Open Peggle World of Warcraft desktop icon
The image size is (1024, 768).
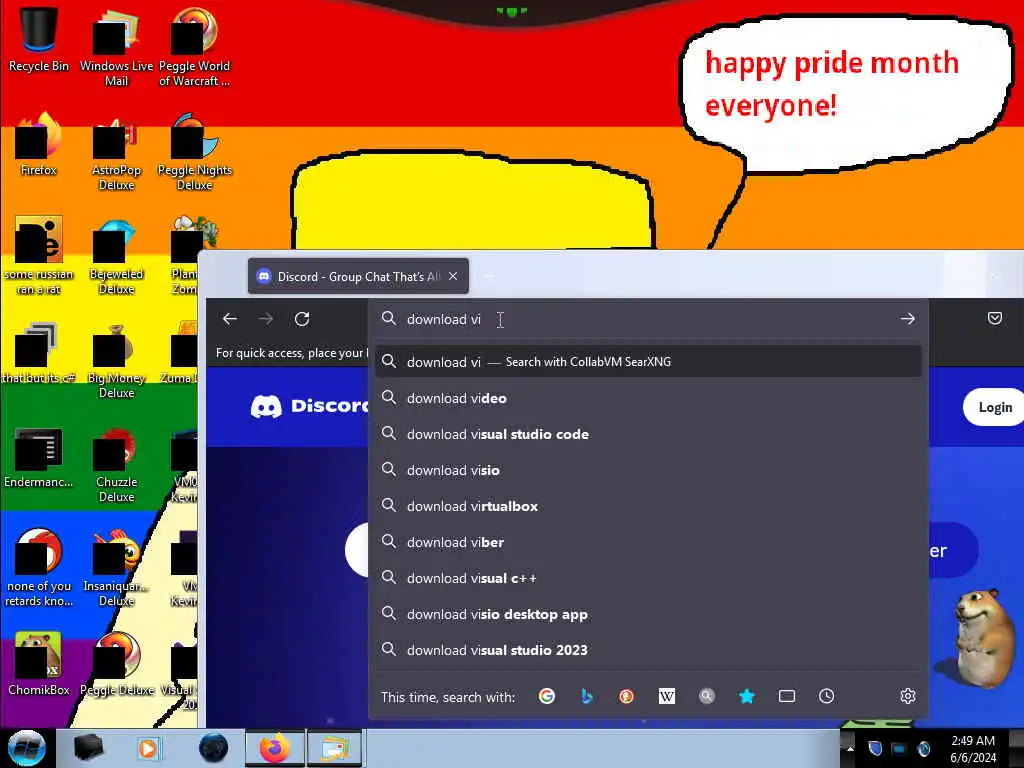point(194,47)
